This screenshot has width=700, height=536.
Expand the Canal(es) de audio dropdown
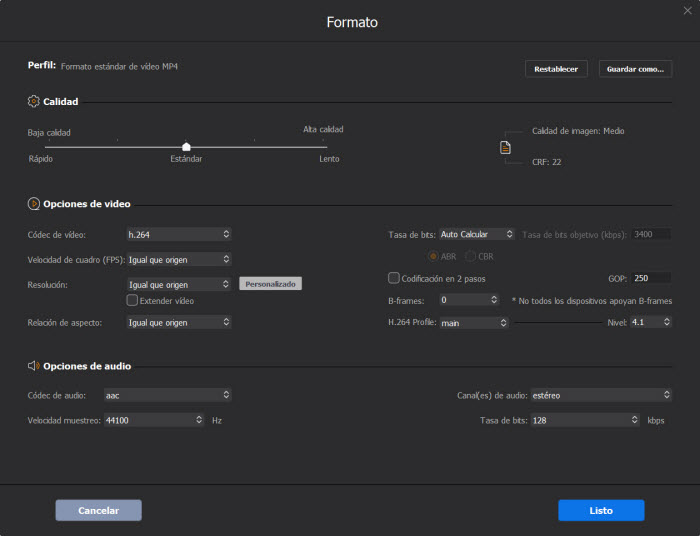click(600, 395)
